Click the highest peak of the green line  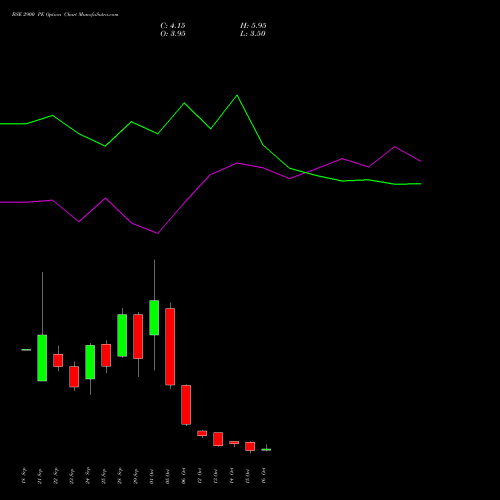(x=237, y=96)
